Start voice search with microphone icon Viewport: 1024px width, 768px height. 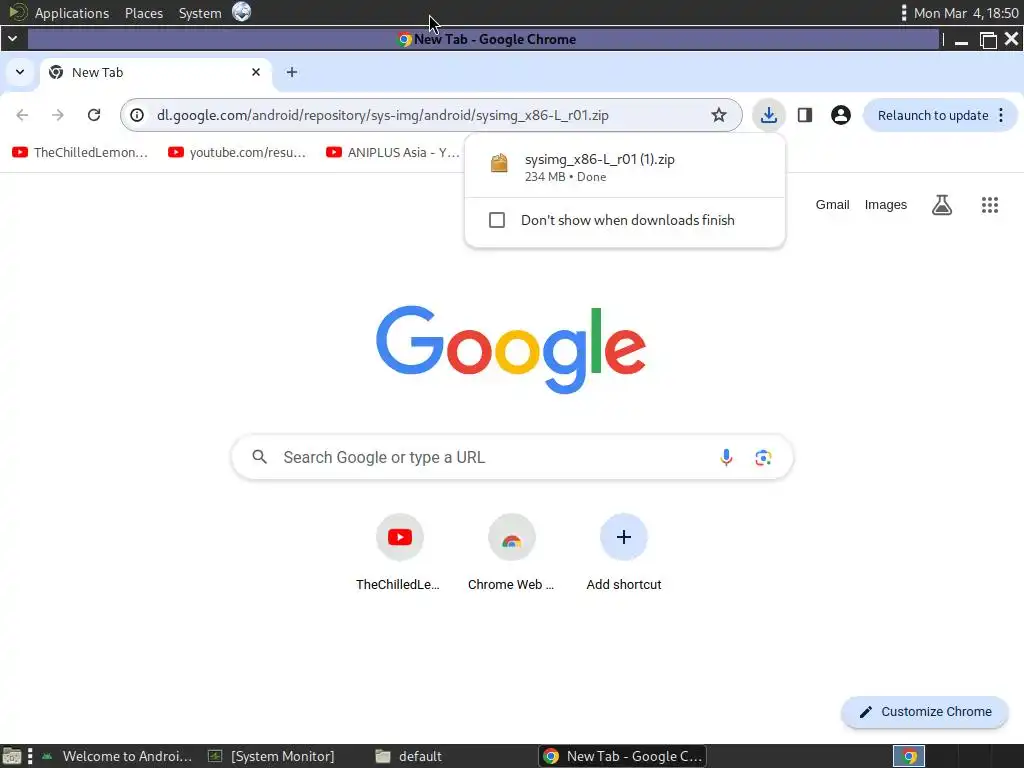pyautogui.click(x=726, y=457)
